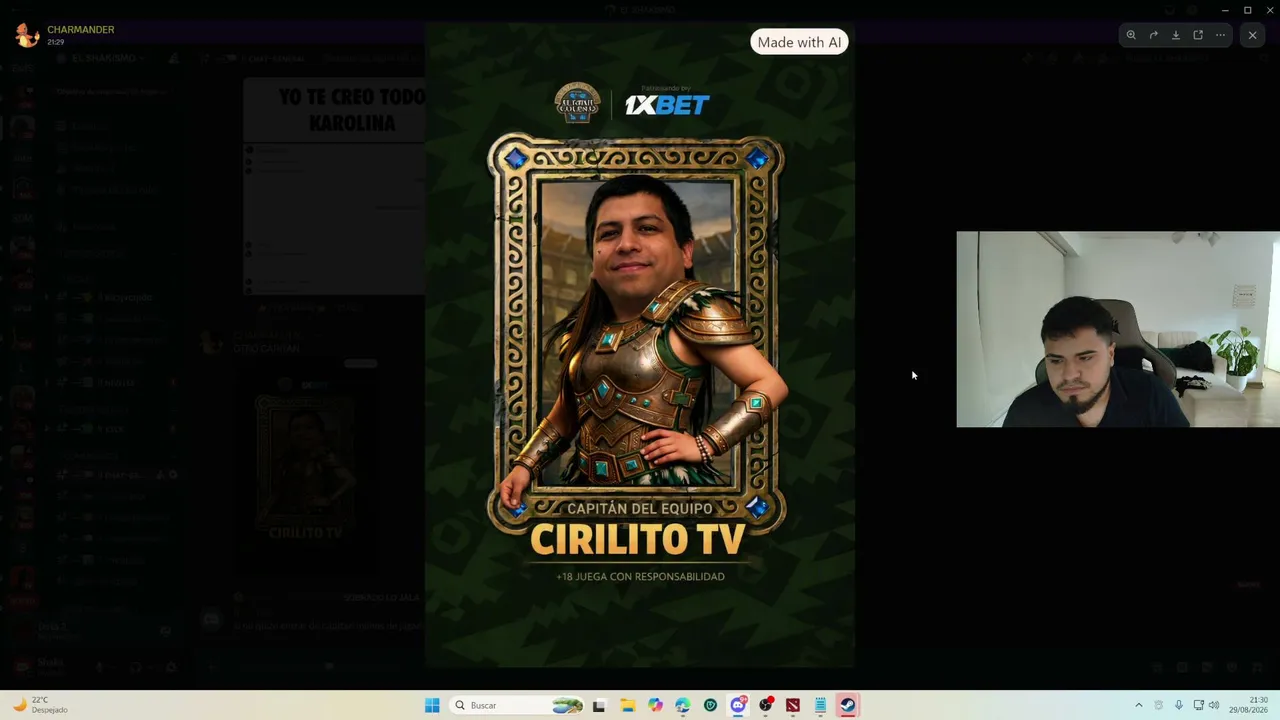Click the 'Made with AI' badge
This screenshot has width=1280, height=720.
(x=799, y=42)
